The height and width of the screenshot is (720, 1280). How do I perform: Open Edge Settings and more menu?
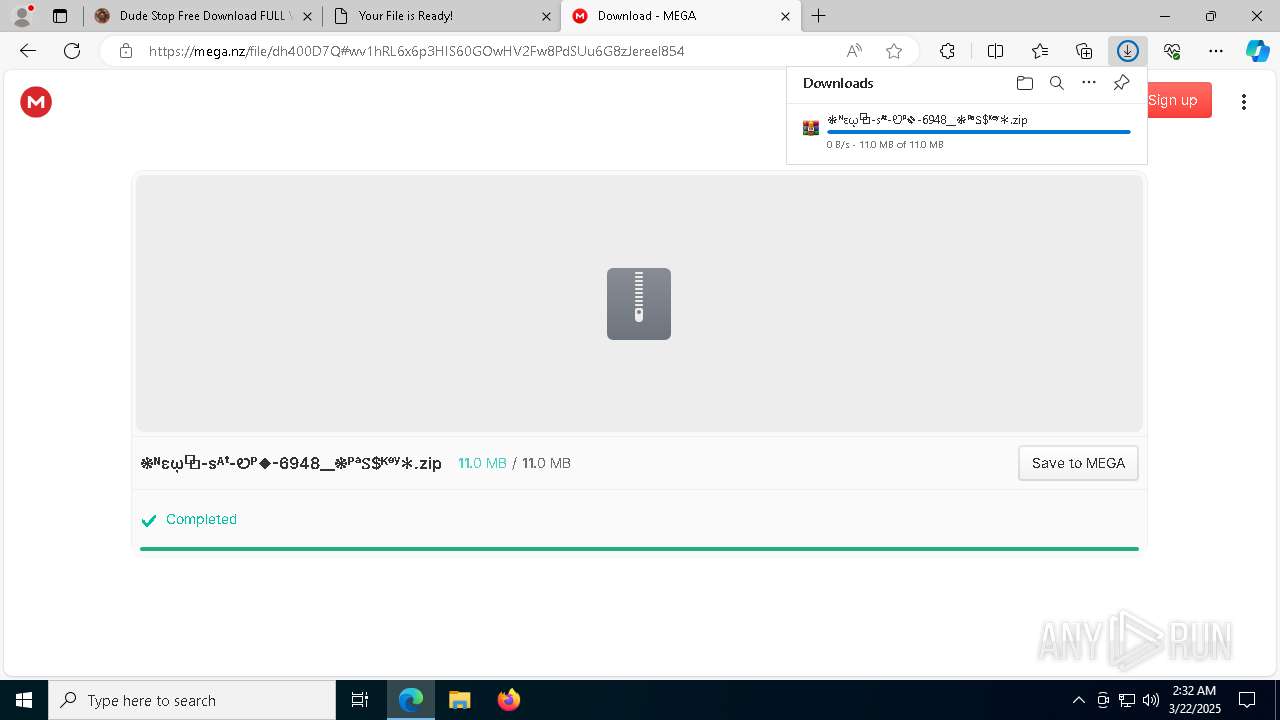click(x=1216, y=51)
